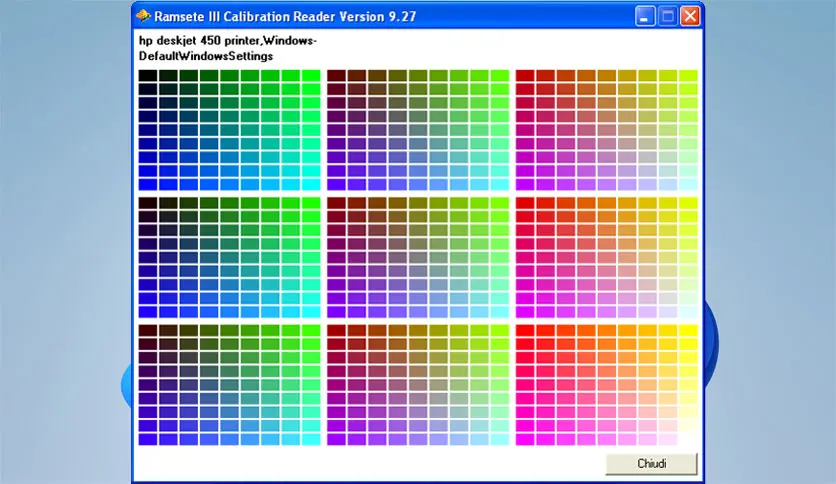Maximize the Calibration Reader window
Image resolution: width=836 pixels, height=484 pixels.
[x=667, y=17]
